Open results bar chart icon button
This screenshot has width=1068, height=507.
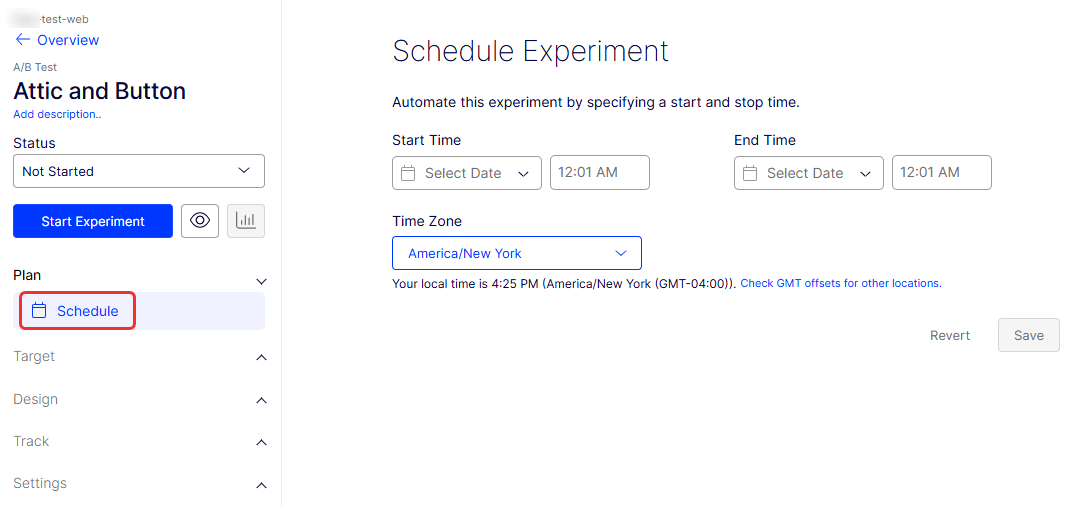point(246,221)
